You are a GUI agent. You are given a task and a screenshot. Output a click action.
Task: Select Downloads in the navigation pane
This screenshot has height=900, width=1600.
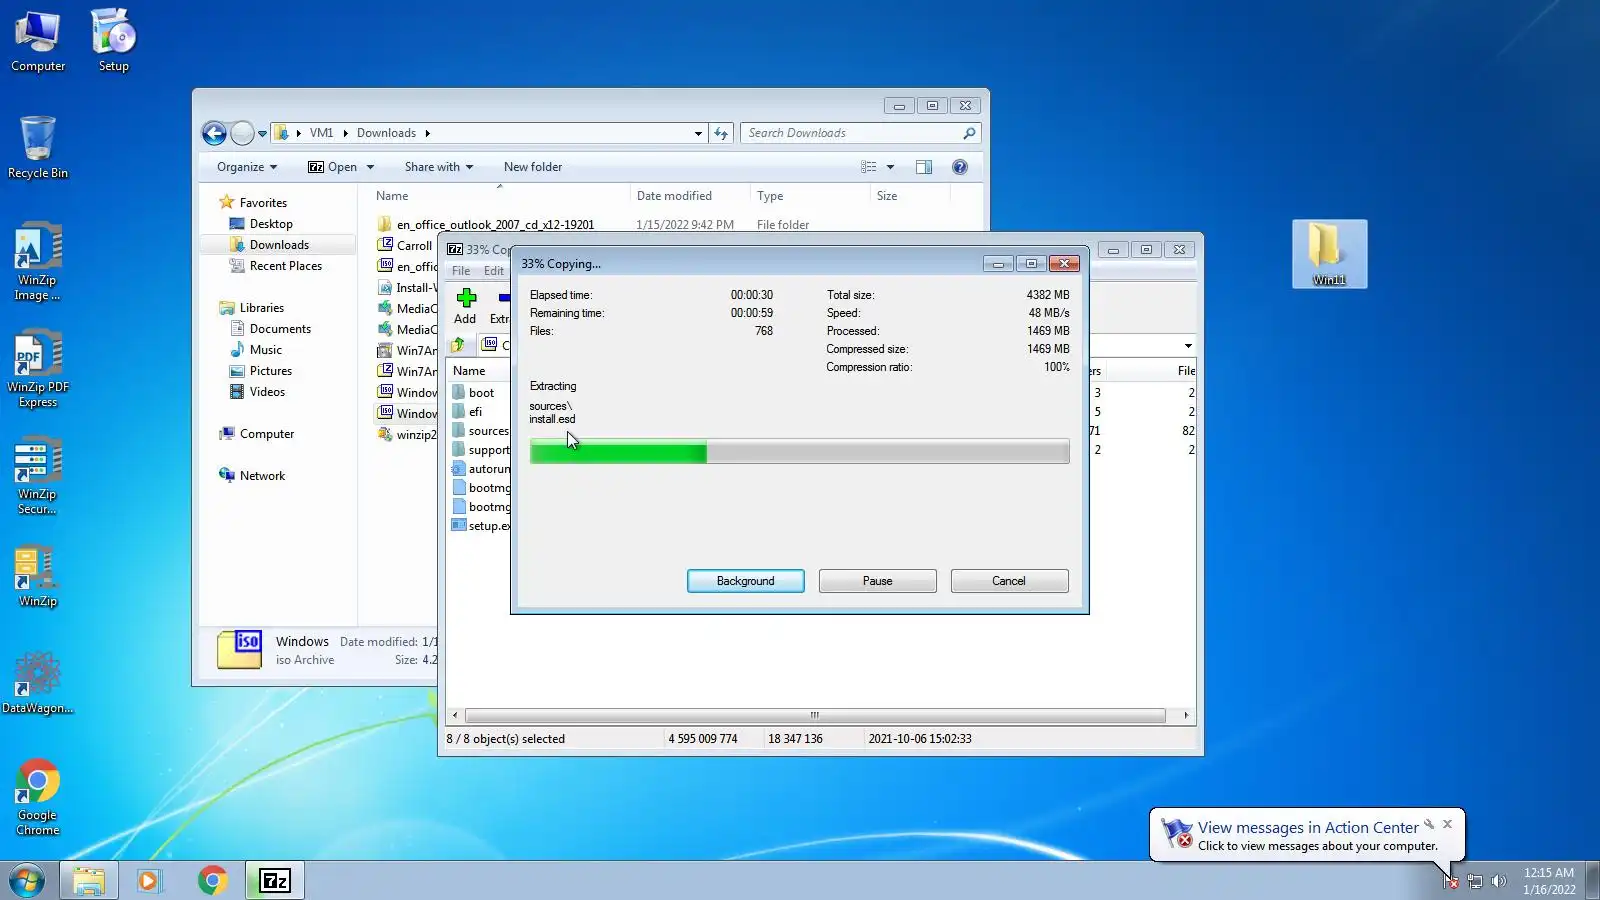279,245
